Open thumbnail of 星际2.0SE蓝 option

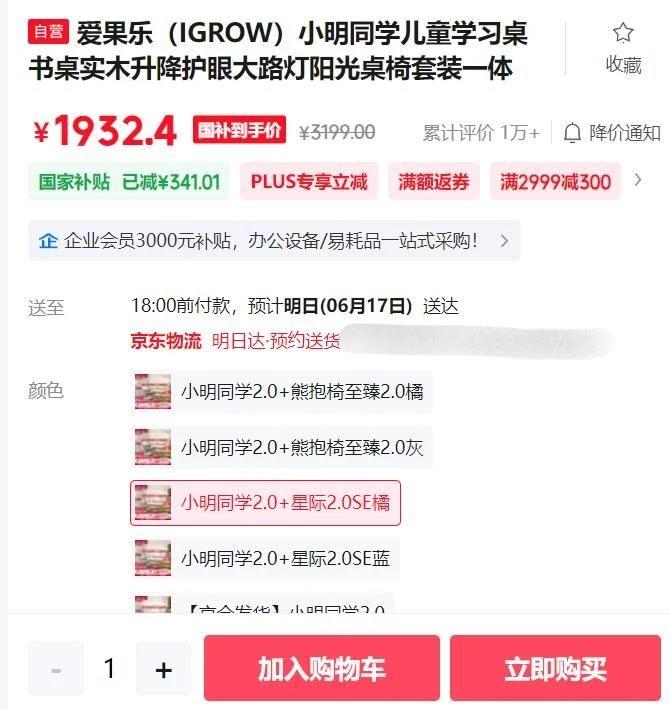(153, 558)
